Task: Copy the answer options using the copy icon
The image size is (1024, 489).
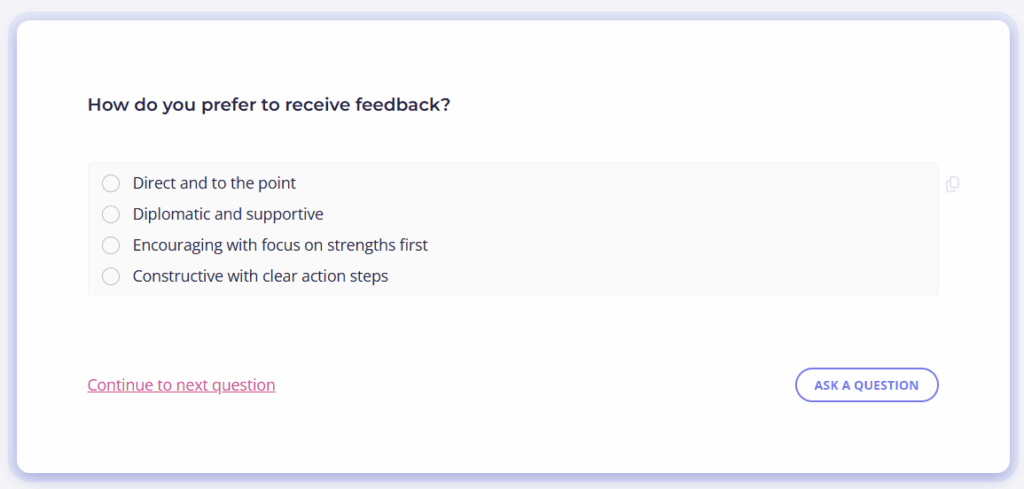Action: pyautogui.click(x=952, y=184)
